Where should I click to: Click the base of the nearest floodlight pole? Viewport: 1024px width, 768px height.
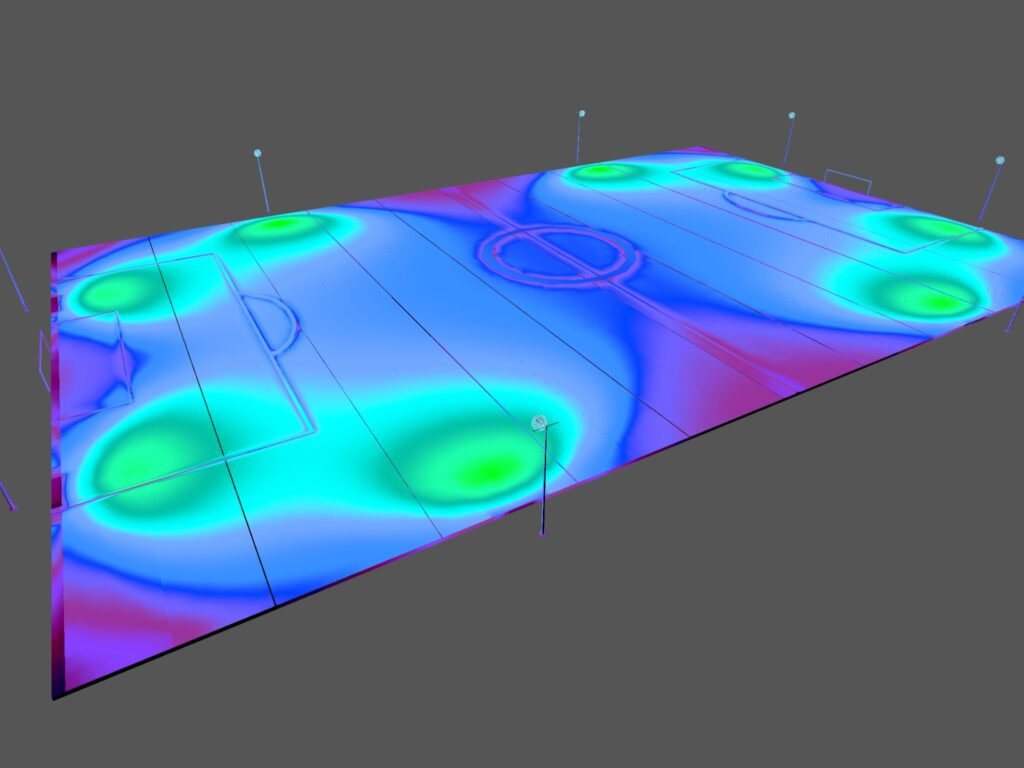tap(542, 532)
